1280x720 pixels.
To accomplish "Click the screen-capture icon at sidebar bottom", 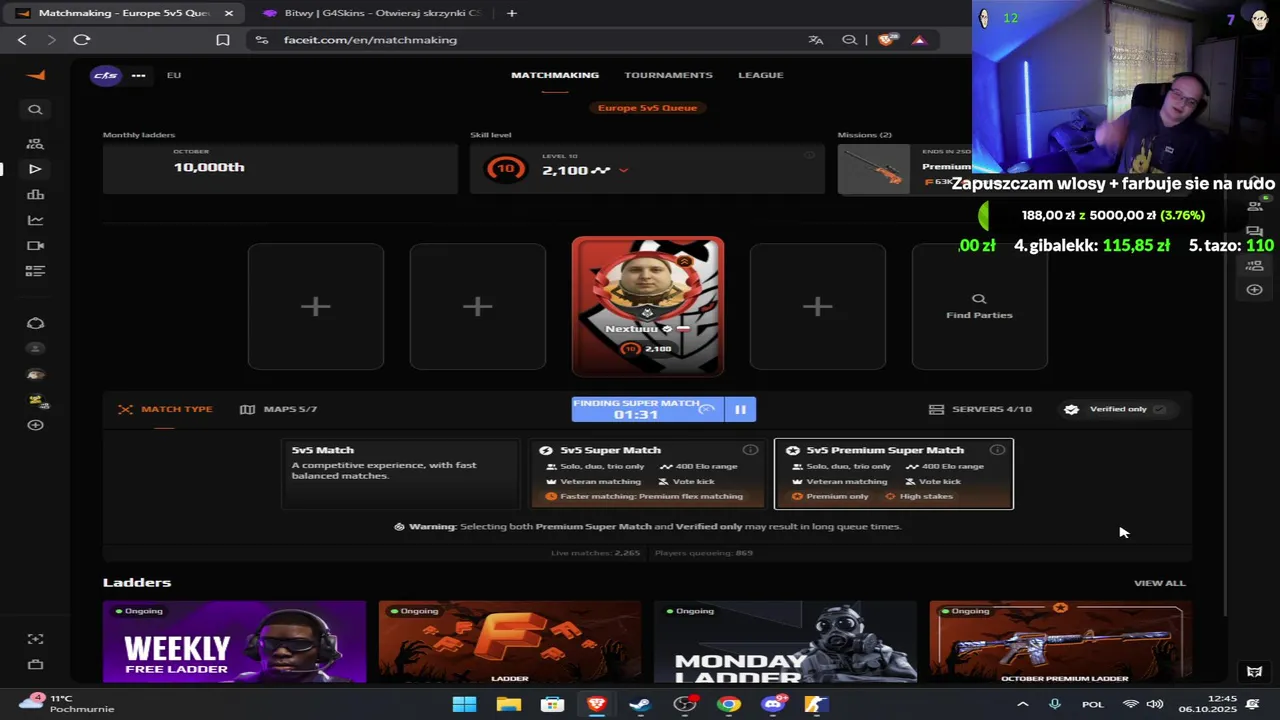I will pyautogui.click(x=35, y=639).
